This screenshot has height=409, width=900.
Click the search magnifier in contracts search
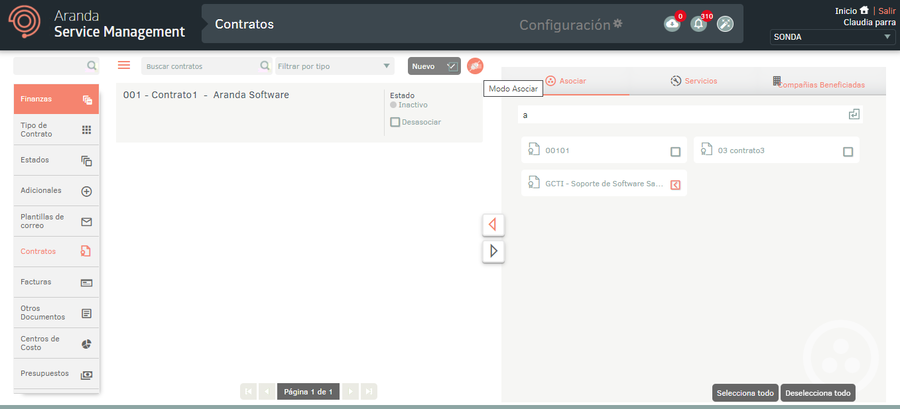pyautogui.click(x=265, y=66)
